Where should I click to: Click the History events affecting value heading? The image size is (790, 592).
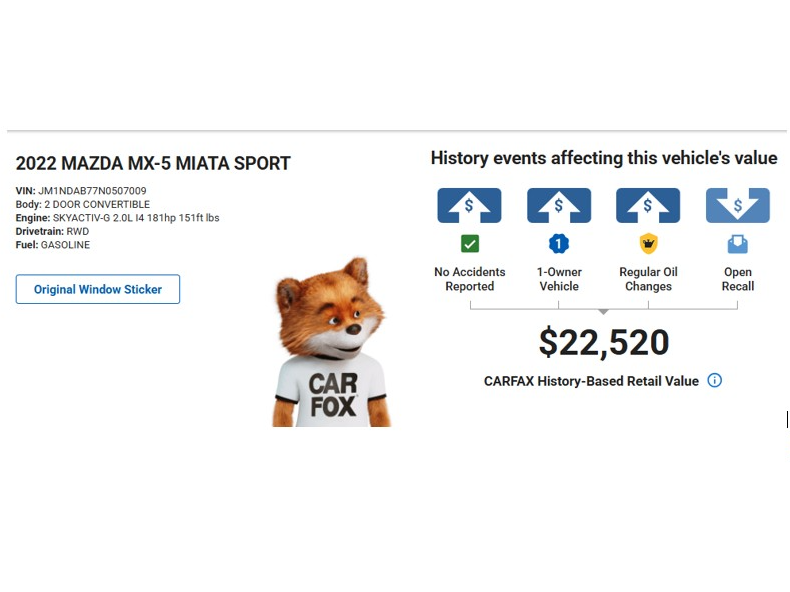point(603,158)
